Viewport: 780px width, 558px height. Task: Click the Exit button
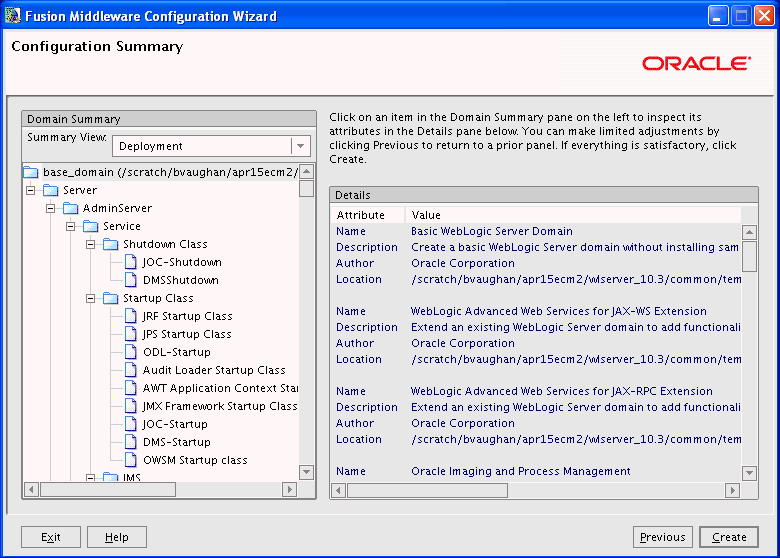click(x=51, y=537)
